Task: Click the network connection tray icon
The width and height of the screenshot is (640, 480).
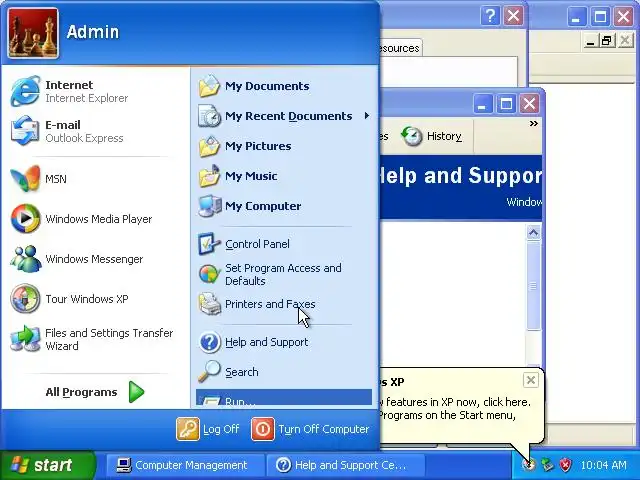Action: tap(547, 465)
